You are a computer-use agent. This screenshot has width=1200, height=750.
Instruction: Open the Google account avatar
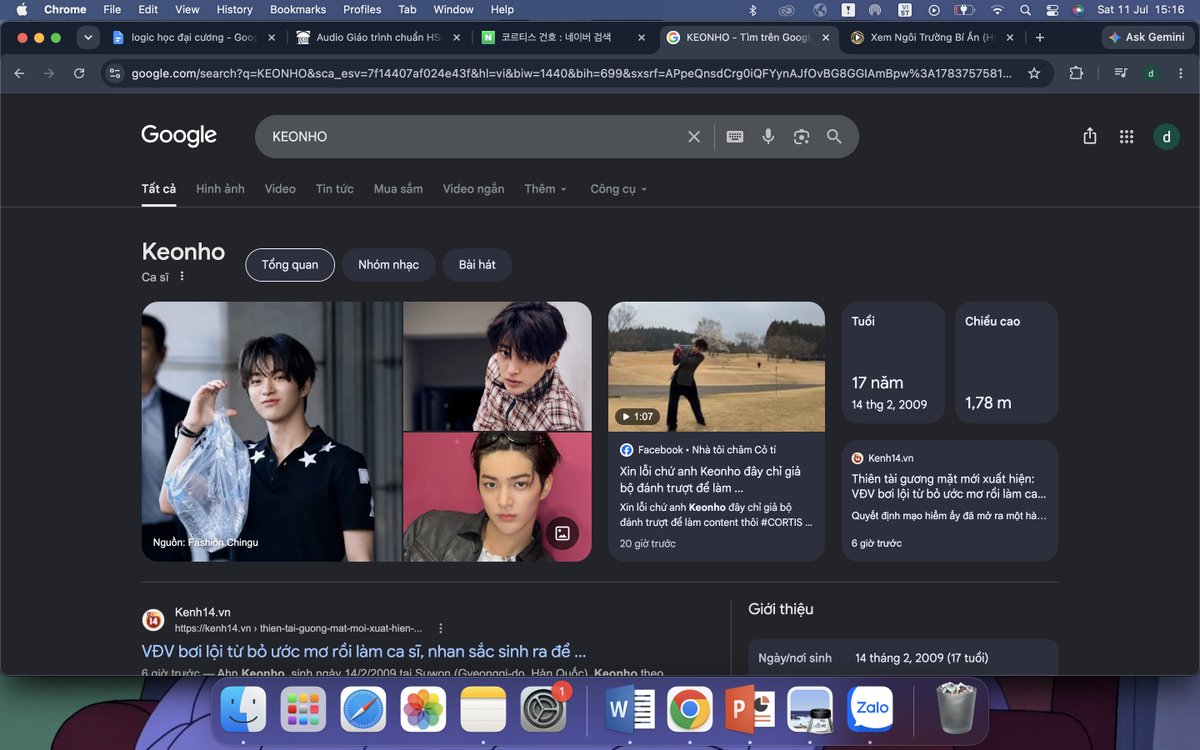tap(1166, 137)
